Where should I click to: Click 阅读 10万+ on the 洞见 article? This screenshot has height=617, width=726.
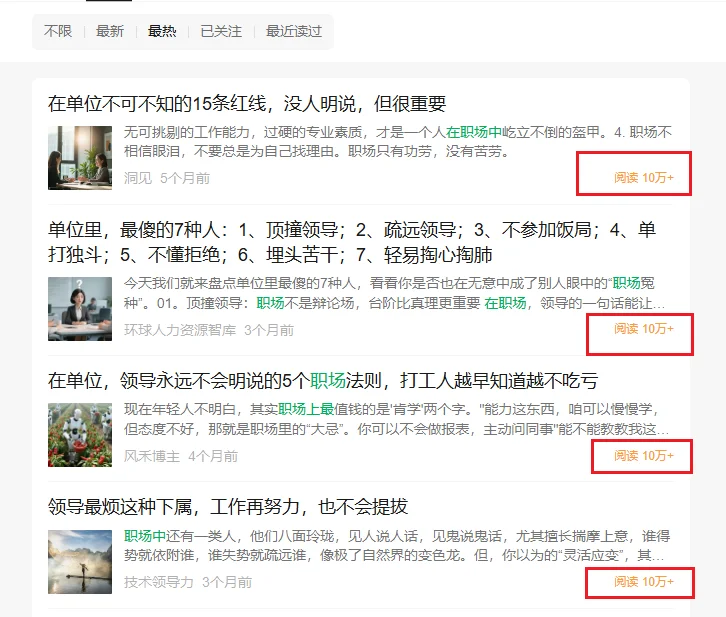(x=644, y=178)
